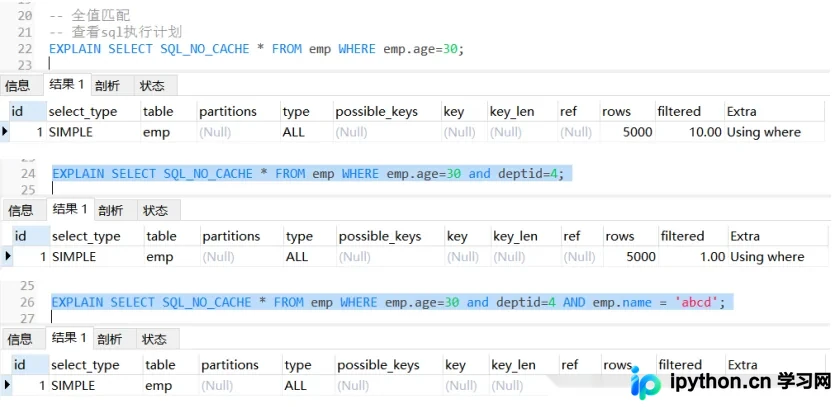Image resolution: width=837 pixels, height=407 pixels.
Task: Select 结果 1 tab under the emp.age=30 query
Action: [67, 84]
